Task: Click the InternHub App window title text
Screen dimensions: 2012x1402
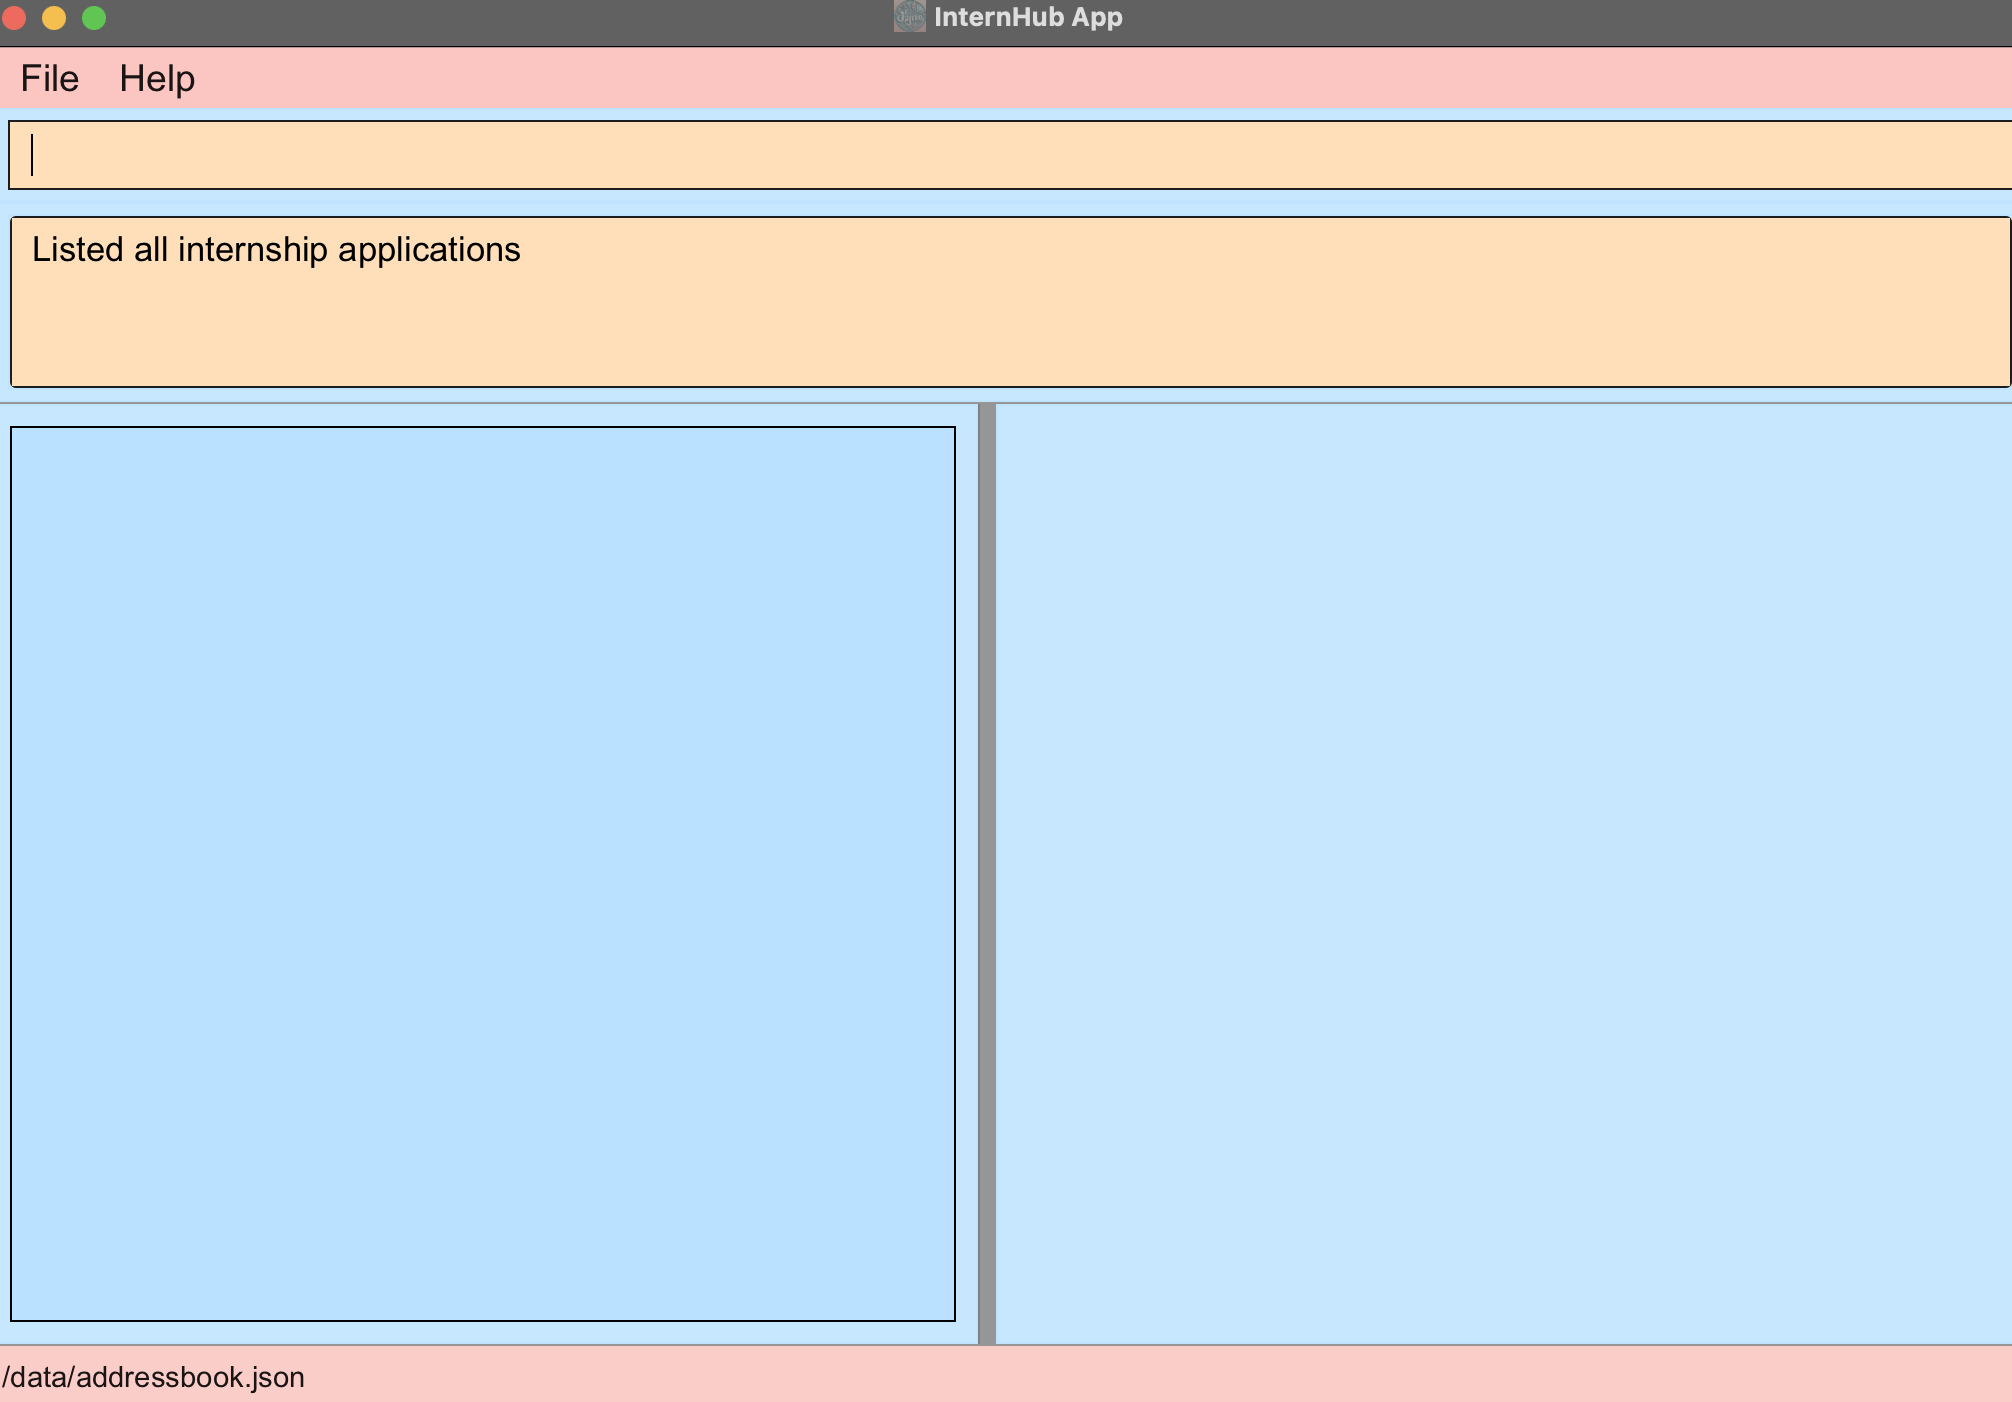Action: point(1027,17)
